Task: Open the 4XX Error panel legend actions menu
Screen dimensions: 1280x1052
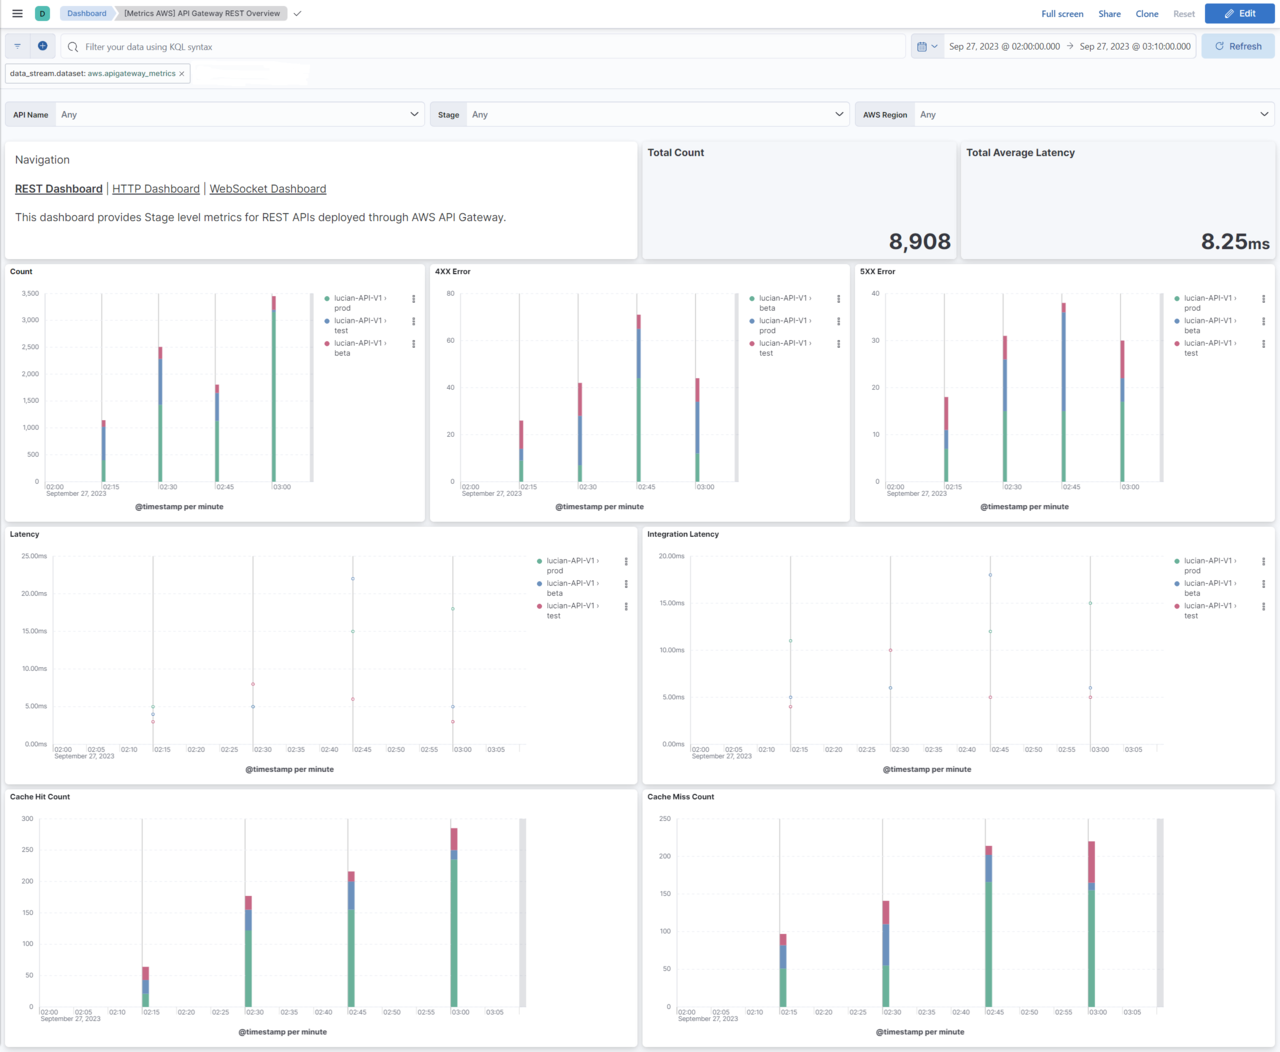Action: pyautogui.click(x=838, y=297)
